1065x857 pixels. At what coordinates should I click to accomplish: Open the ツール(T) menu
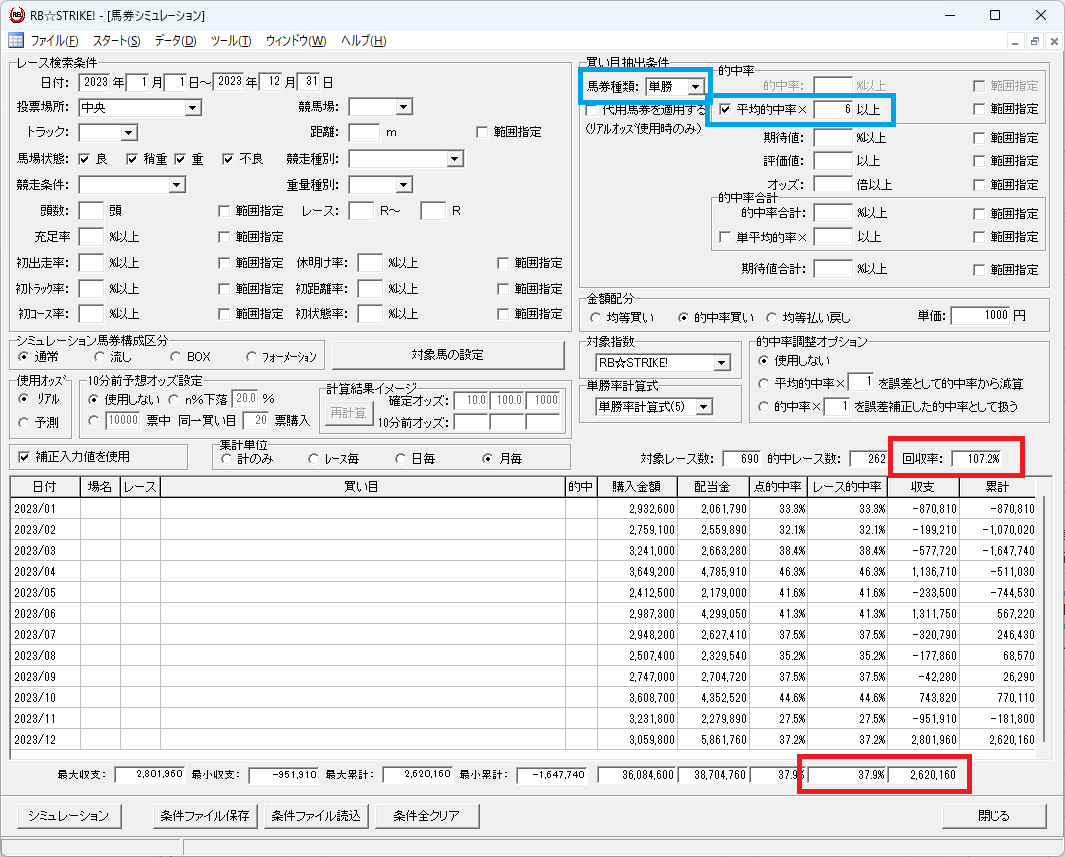231,41
